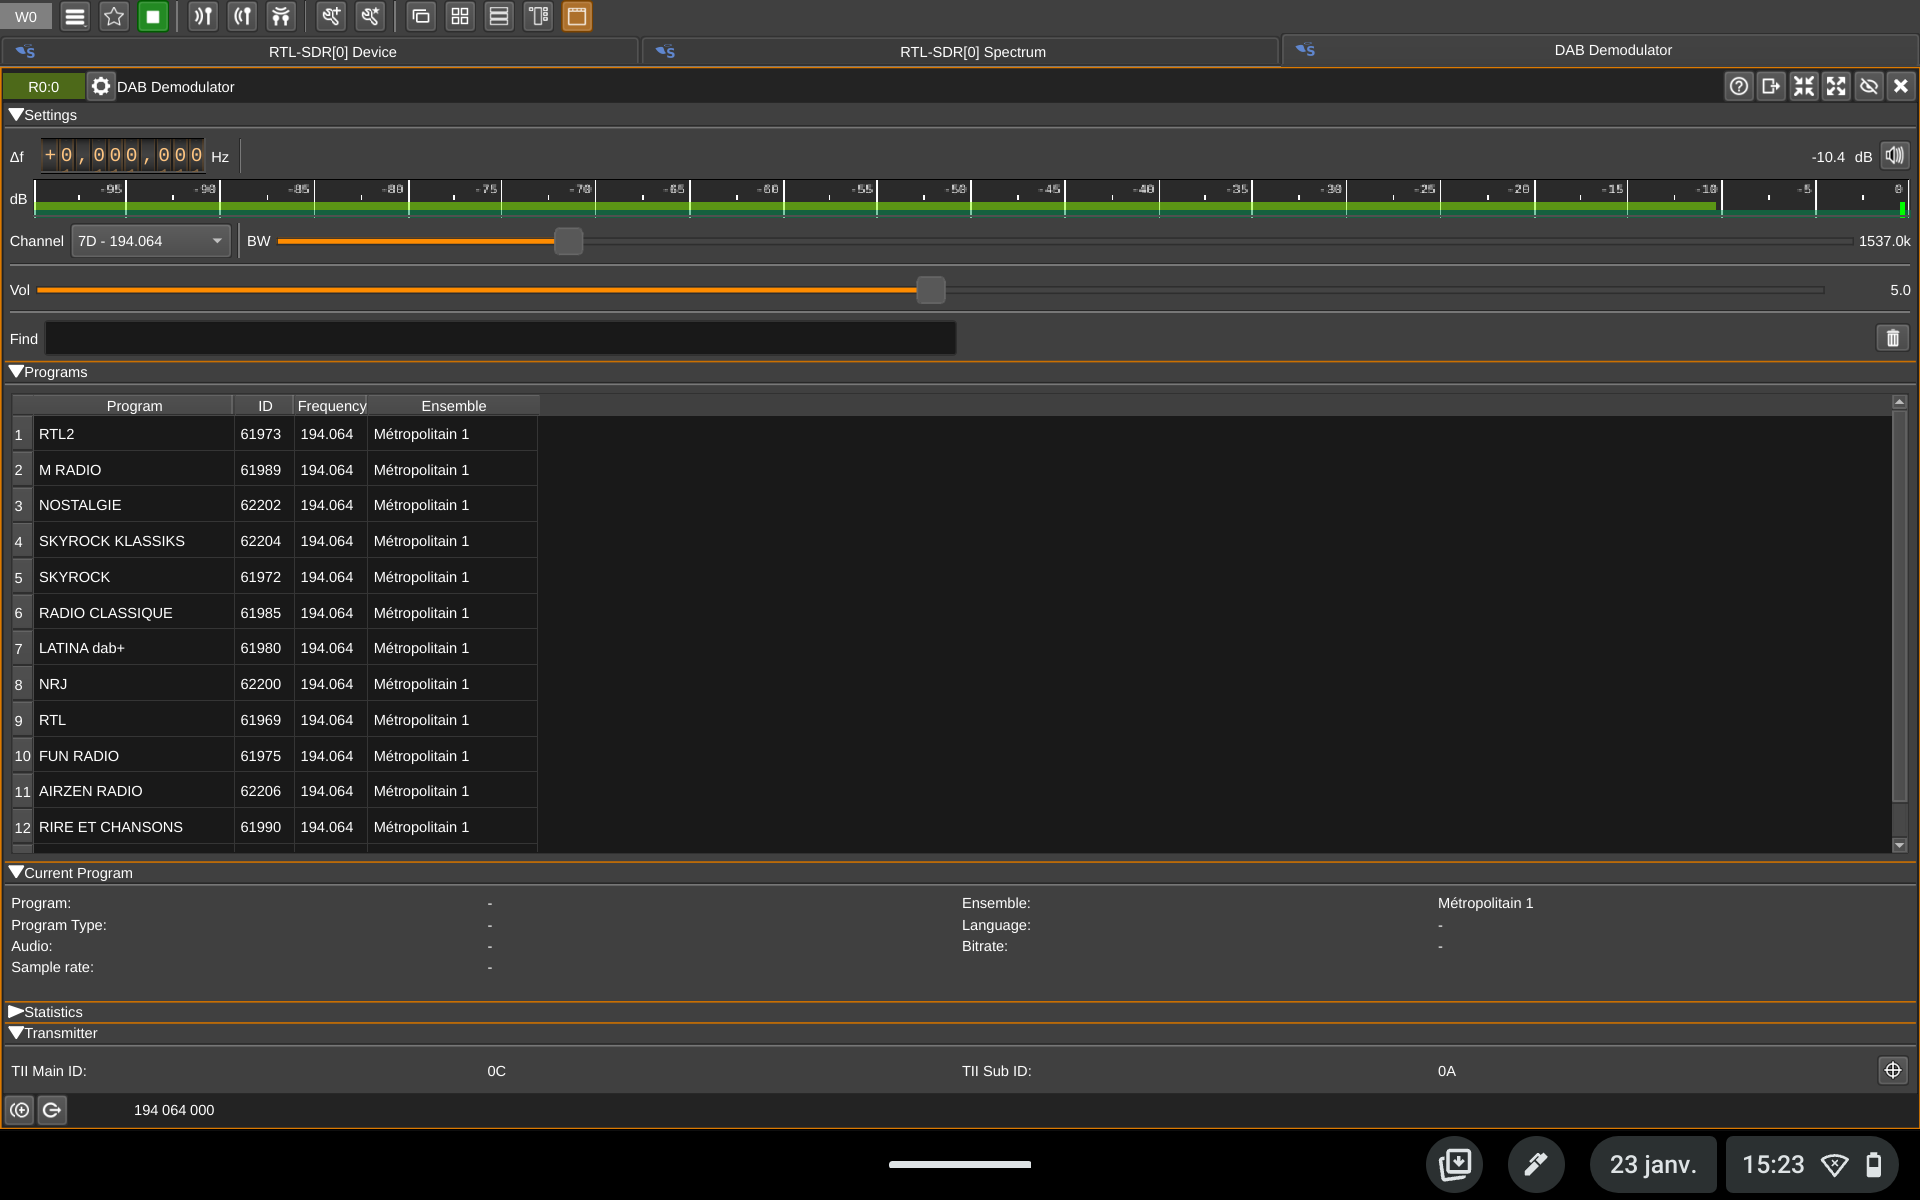
Task: Open the stylus pen tool in system shelf
Action: click(x=1536, y=1164)
